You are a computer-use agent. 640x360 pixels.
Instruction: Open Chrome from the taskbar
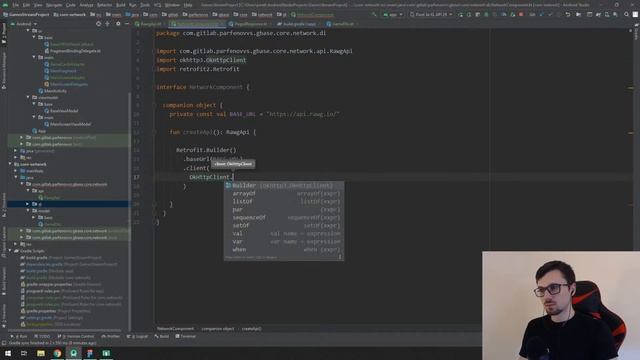coord(57,353)
